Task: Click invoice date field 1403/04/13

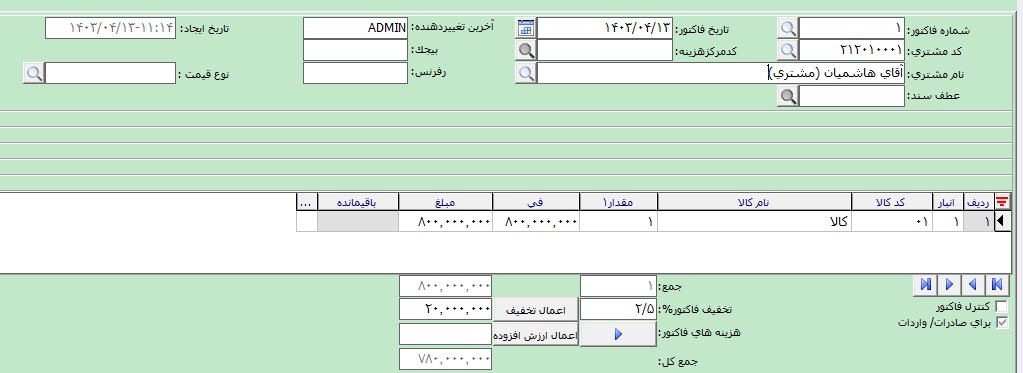Action: click(x=604, y=28)
